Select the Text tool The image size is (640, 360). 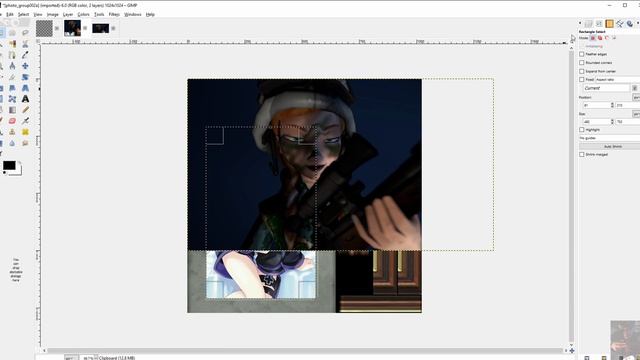coord(25,99)
